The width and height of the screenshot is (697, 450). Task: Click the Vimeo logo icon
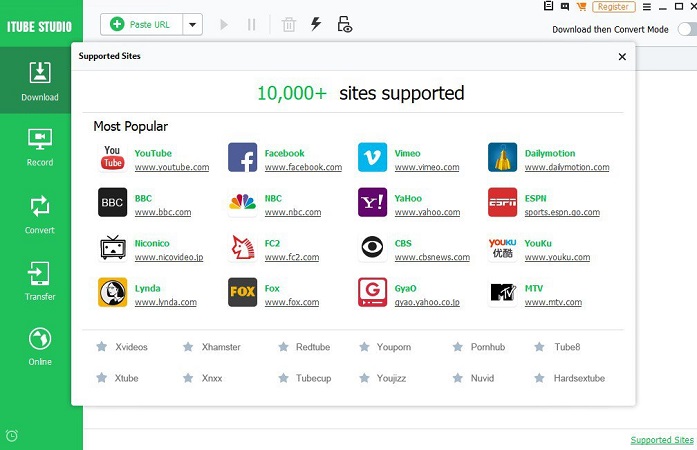click(x=373, y=157)
